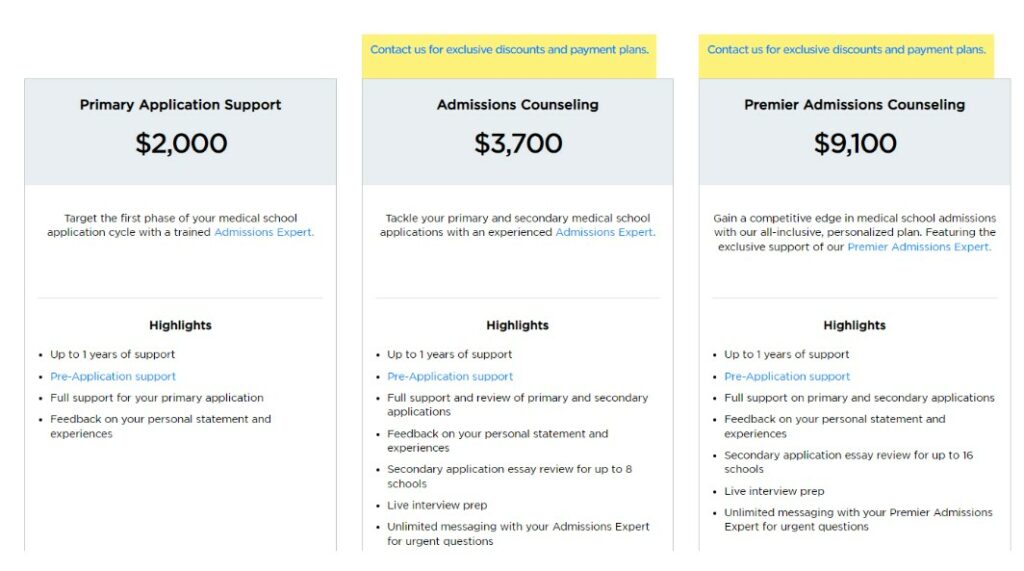1024x571 pixels.
Task: Click the essay review for 16 schools item
Action: 848,462
